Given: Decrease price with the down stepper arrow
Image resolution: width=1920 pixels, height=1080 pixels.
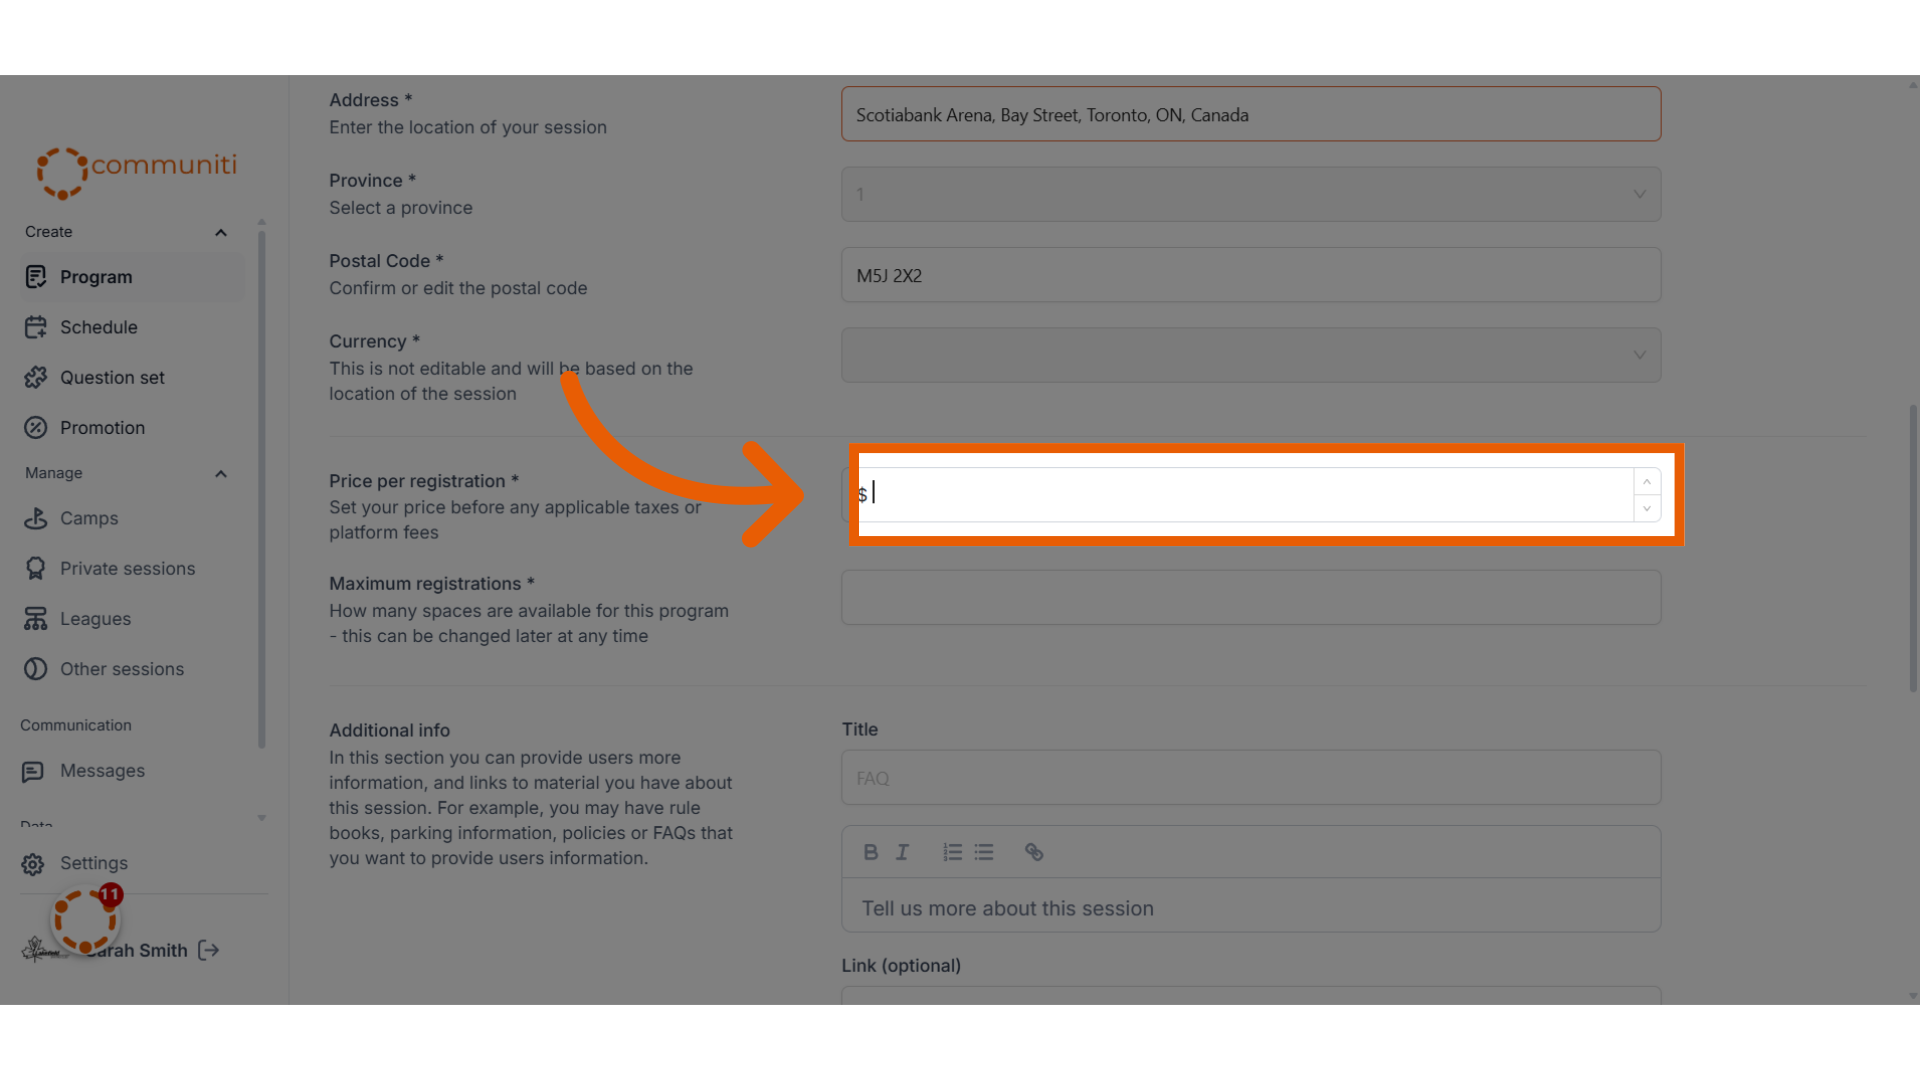Looking at the screenshot, I should (x=1647, y=508).
